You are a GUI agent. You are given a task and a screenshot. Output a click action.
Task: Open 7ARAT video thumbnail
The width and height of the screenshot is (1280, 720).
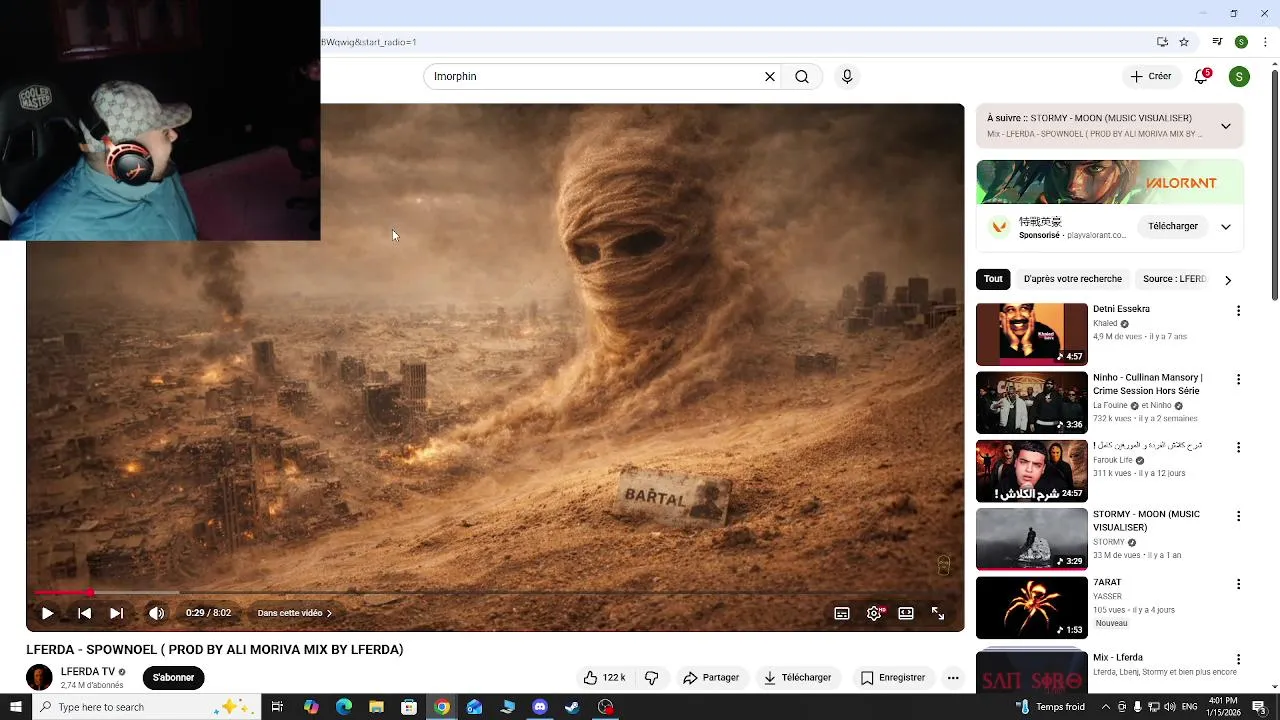(1031, 607)
